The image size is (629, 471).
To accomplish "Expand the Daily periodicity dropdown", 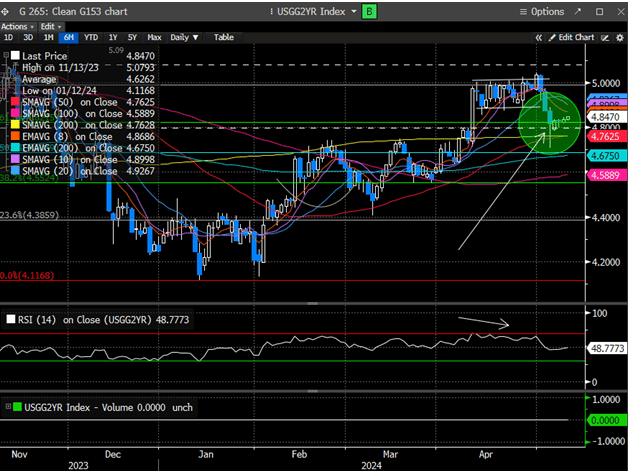I will tap(183, 37).
